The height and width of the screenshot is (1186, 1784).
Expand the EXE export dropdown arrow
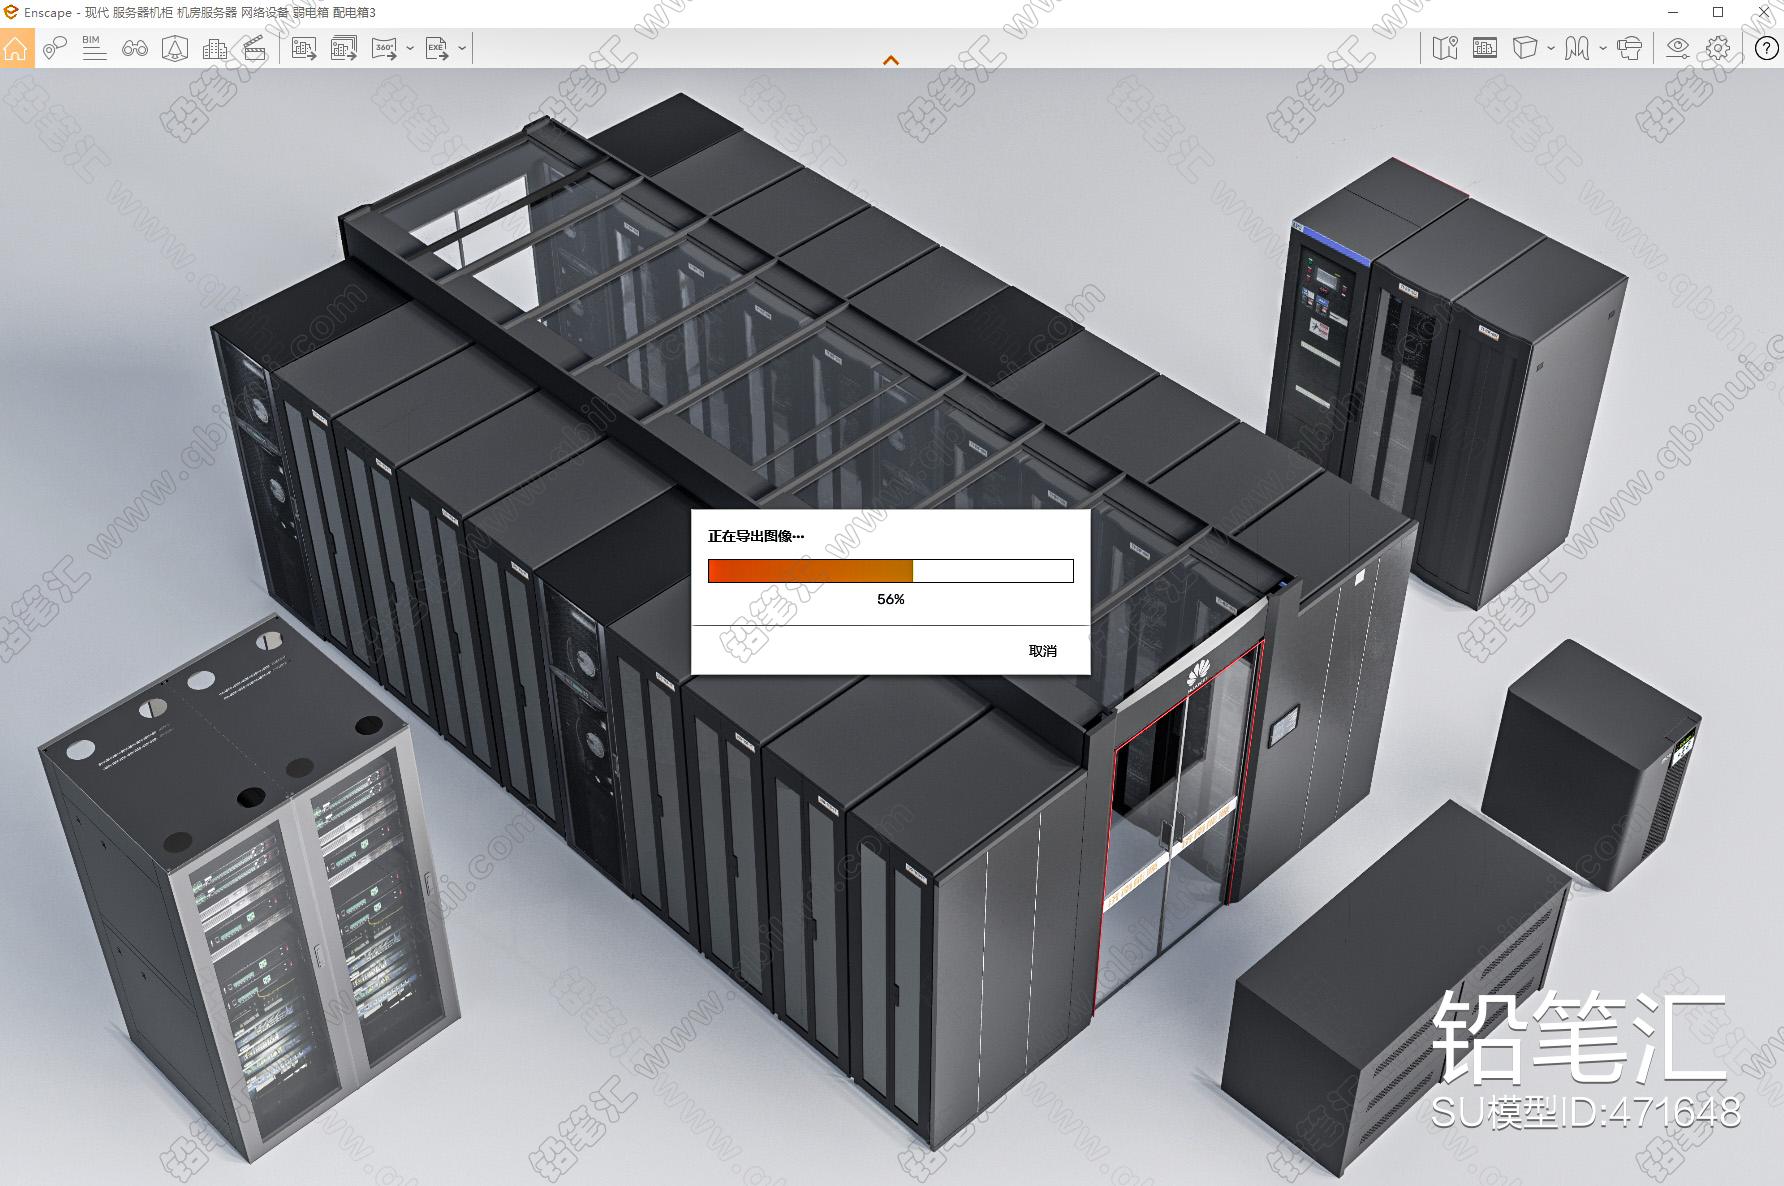462,48
